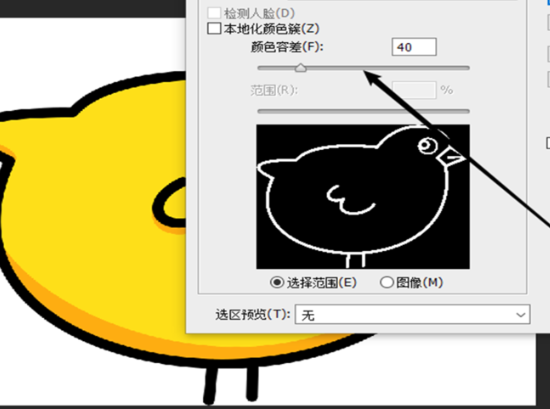Click the chick's eye in the preview
Image resolution: width=550 pixels, height=409 pixels.
coord(428,145)
